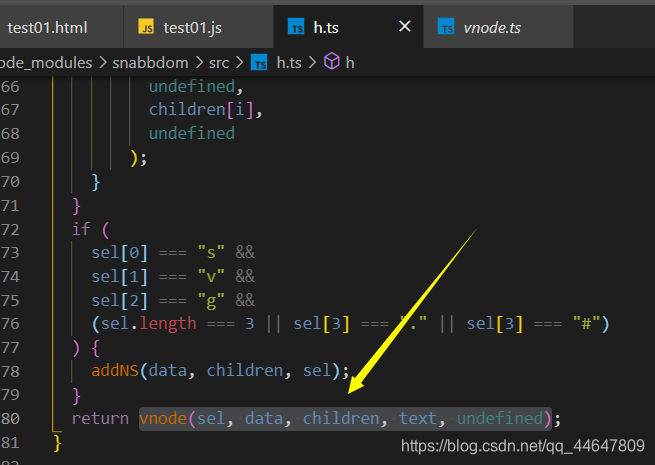The width and height of the screenshot is (655, 465).
Task: Click the closing brace on line 71
Action: 76,206
